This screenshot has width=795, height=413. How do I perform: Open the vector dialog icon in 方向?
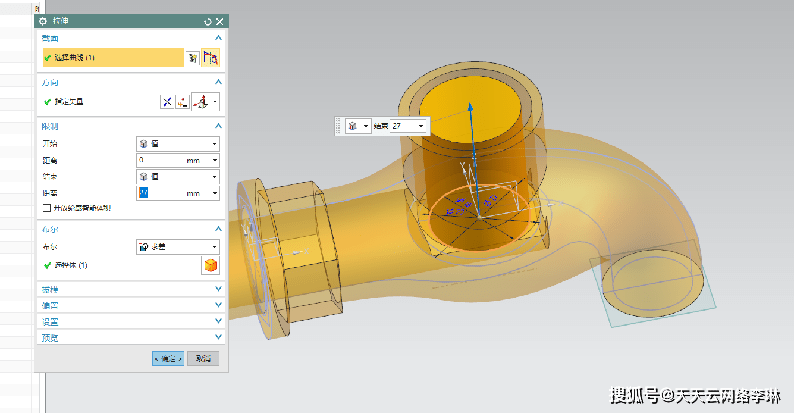click(x=183, y=102)
